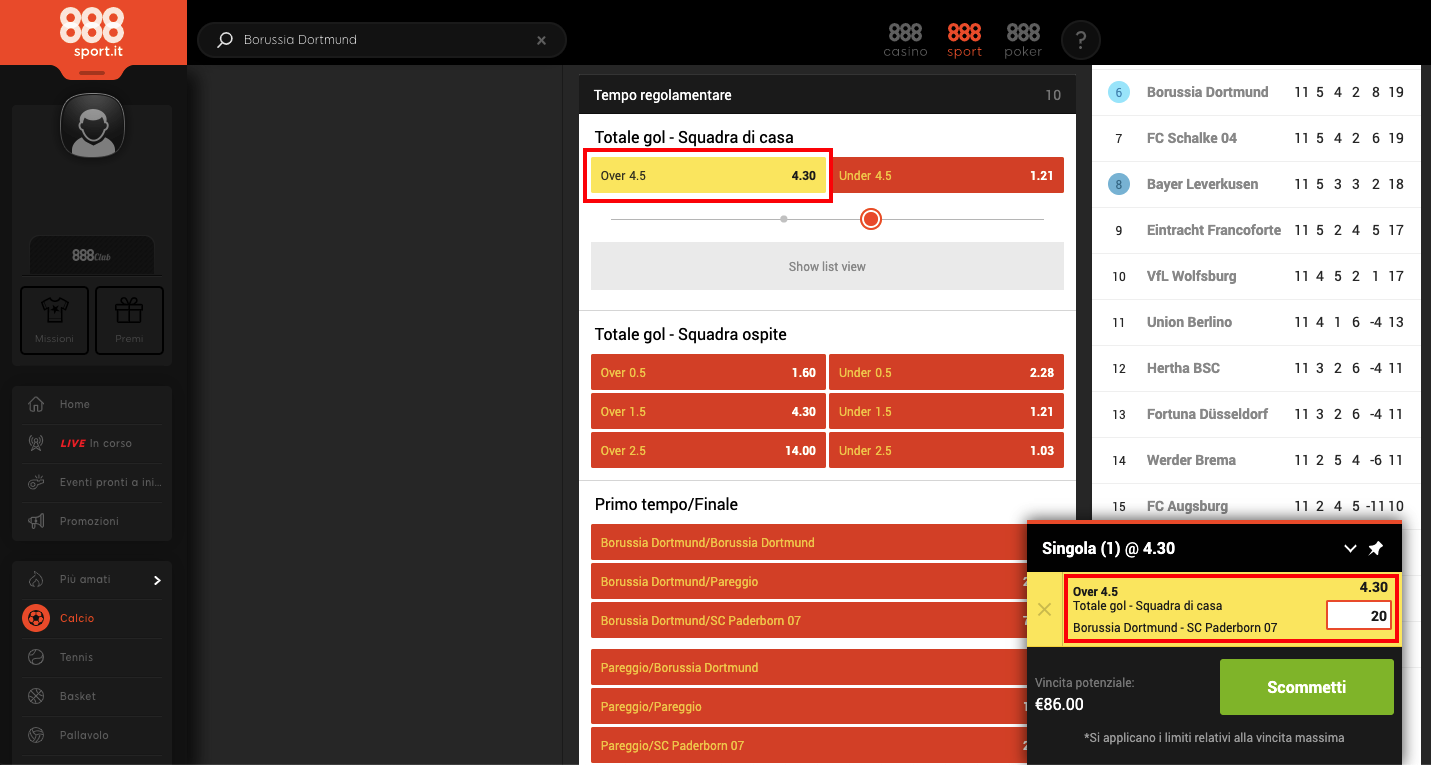Select Over 2.5 away goals at 14.00
This screenshot has height=765, width=1431.
click(708, 450)
